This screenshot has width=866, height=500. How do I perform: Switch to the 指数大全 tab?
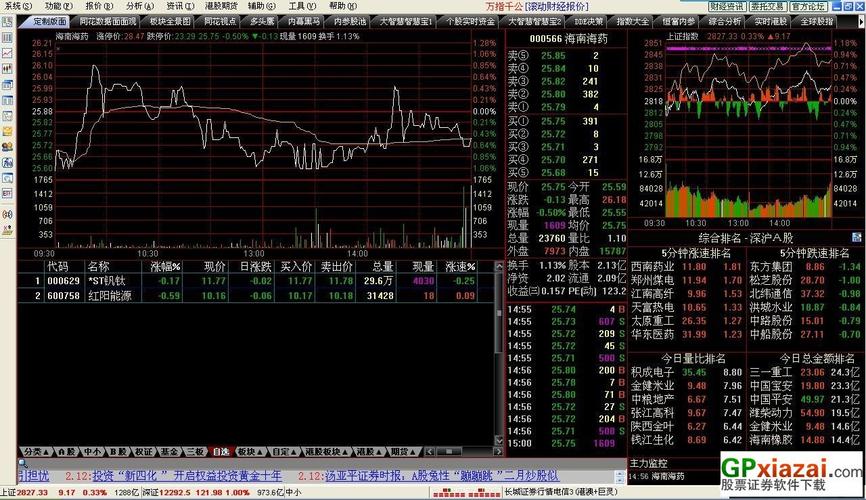pyautogui.click(x=632, y=22)
